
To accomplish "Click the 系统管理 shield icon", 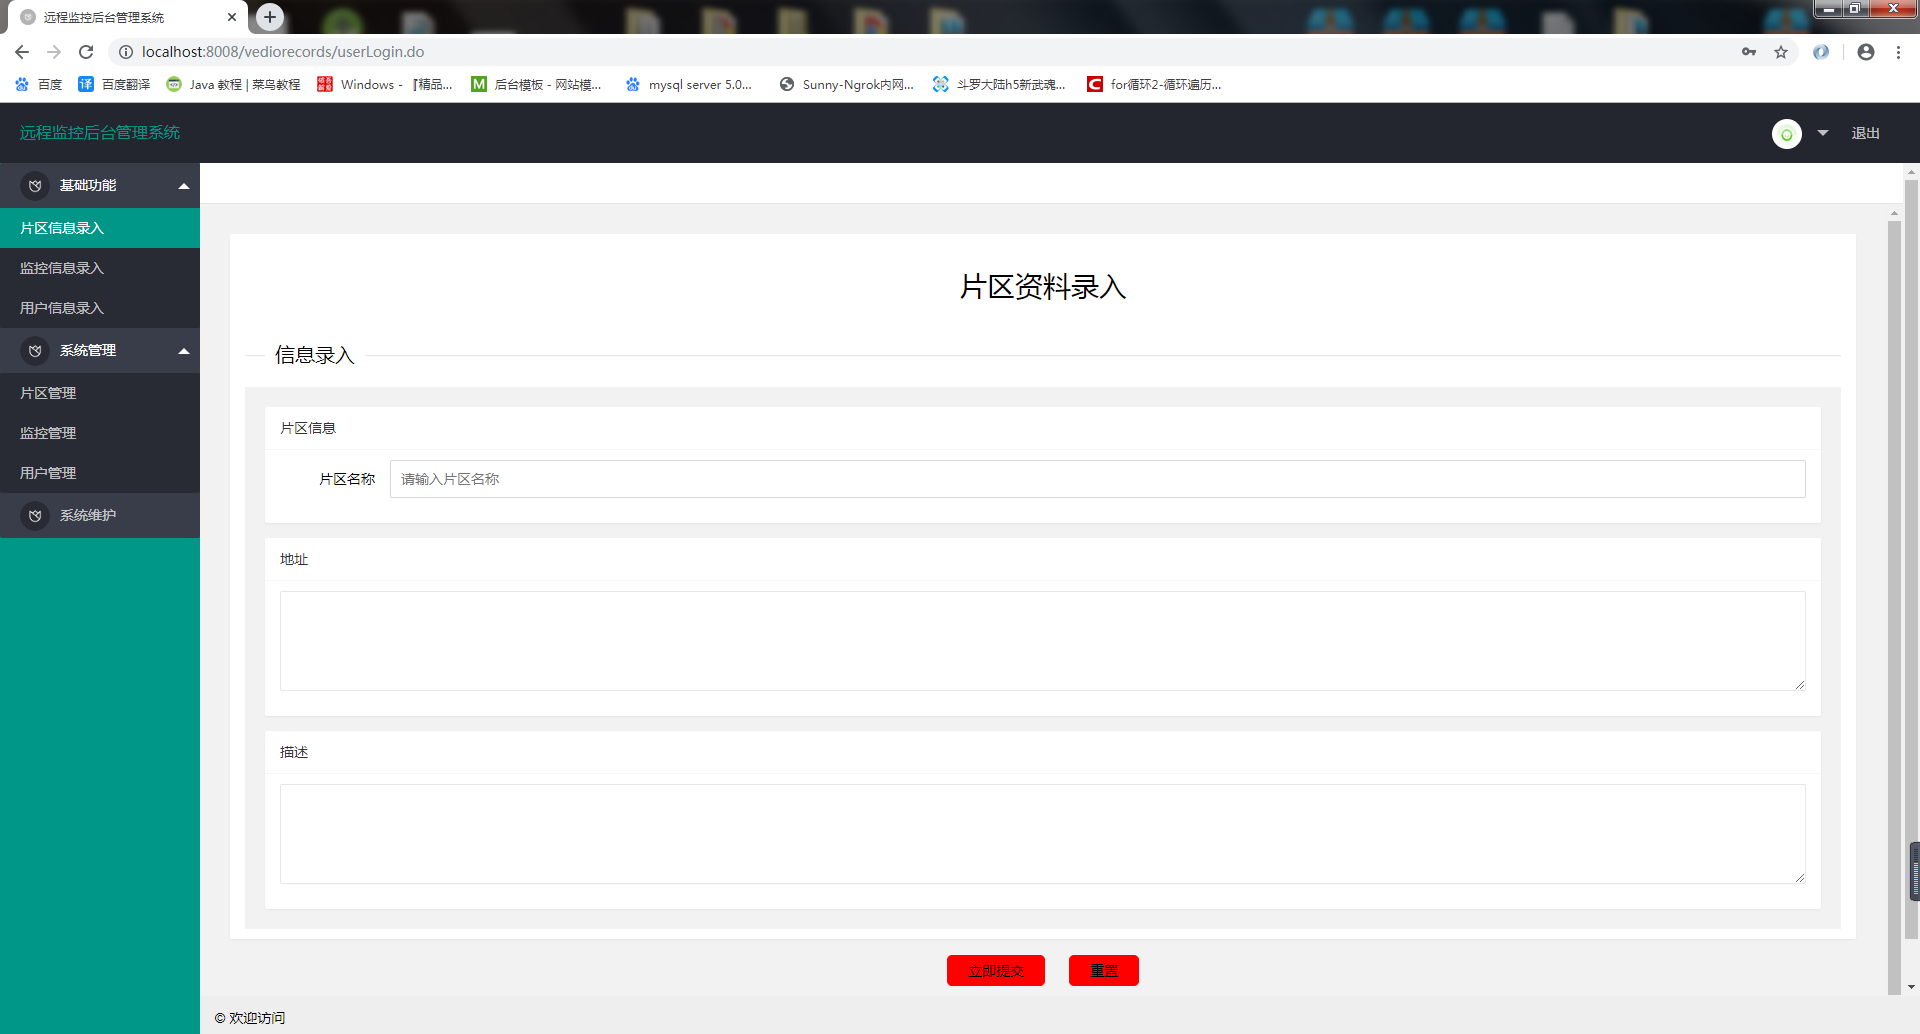I will point(35,351).
